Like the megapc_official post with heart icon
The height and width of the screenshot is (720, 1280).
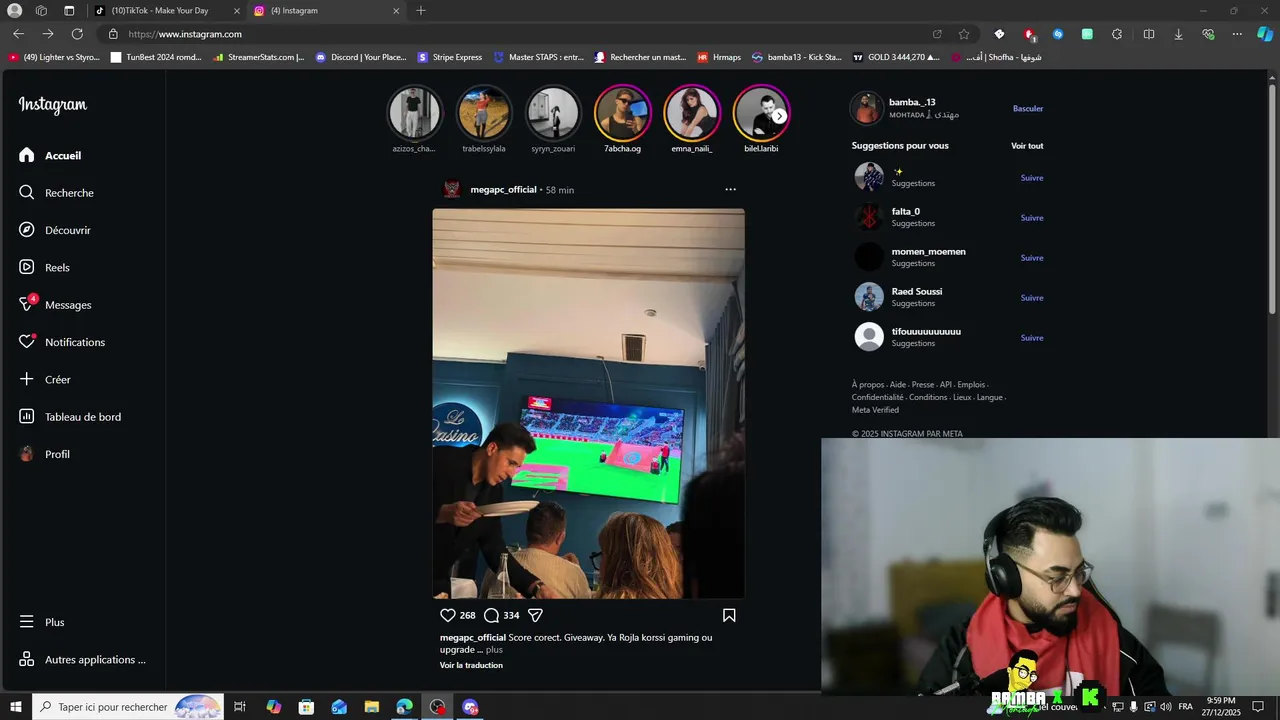click(x=448, y=616)
